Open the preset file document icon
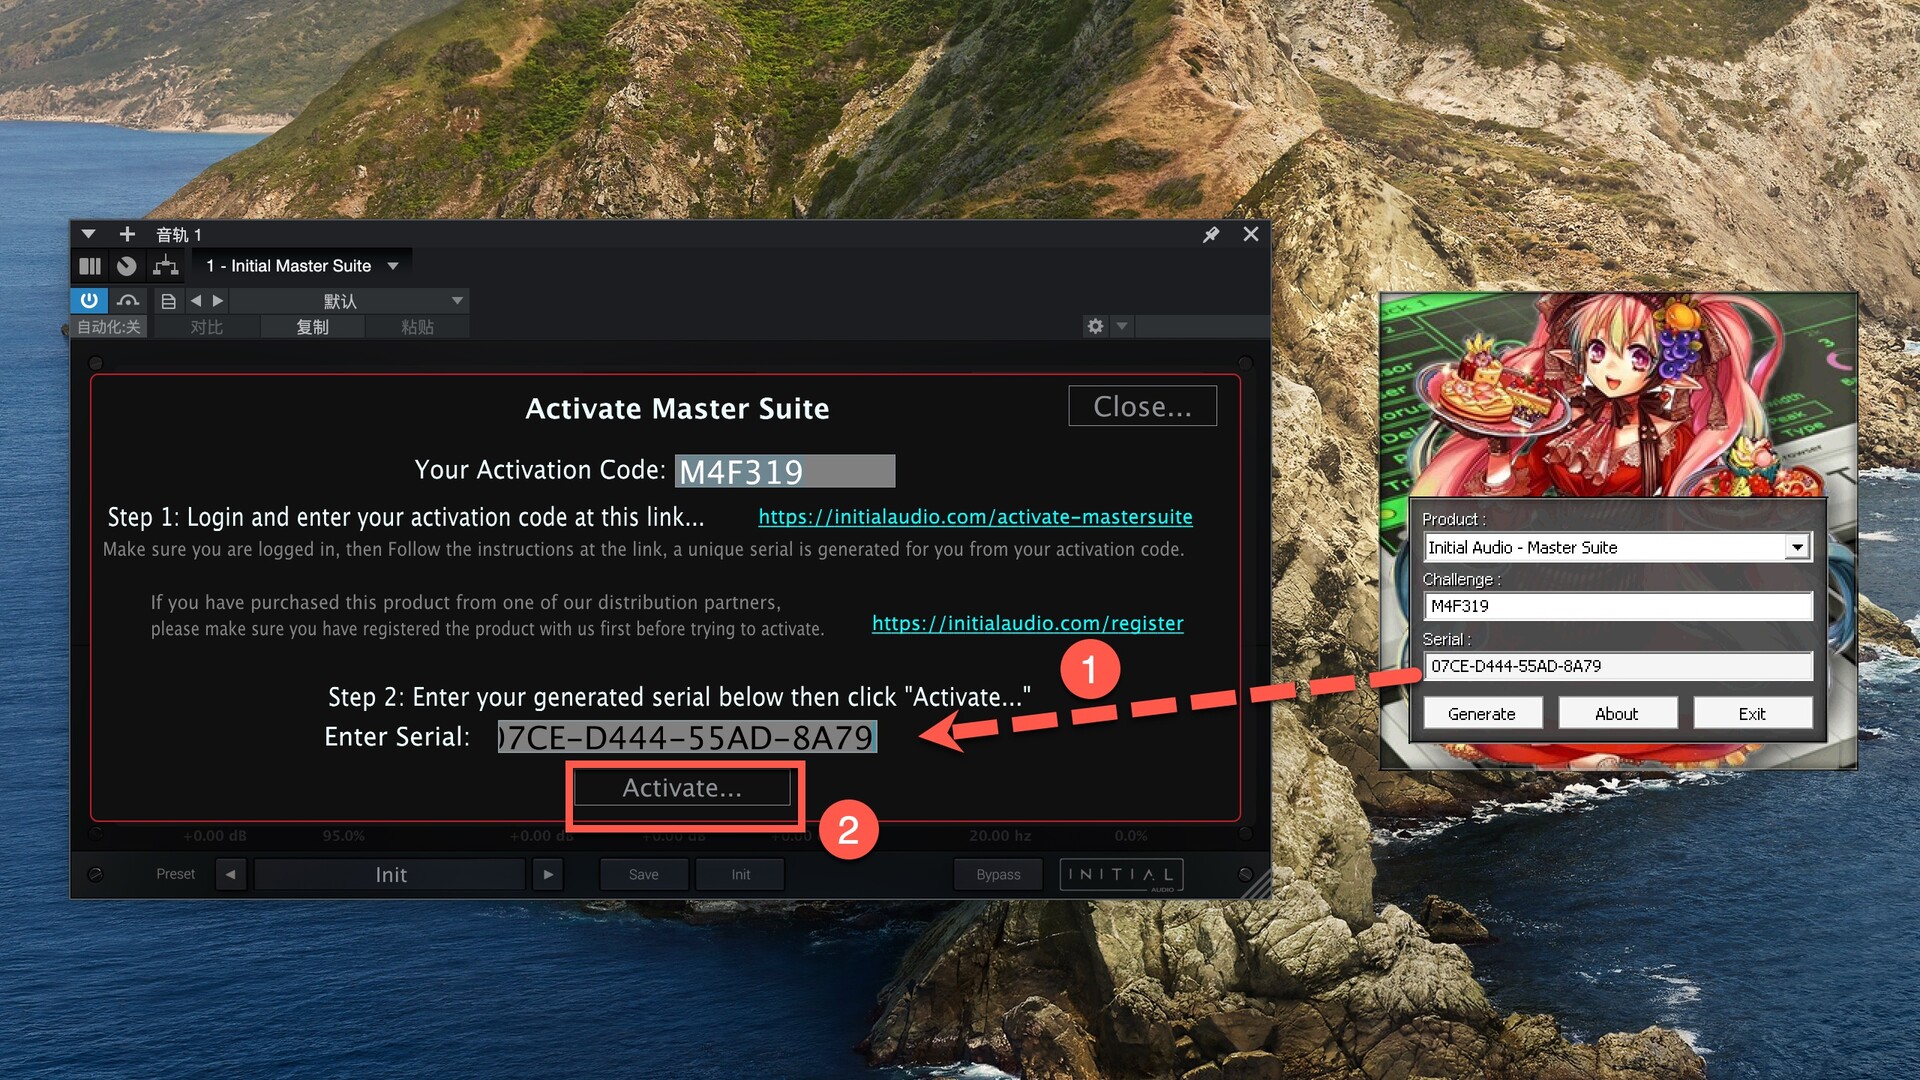Image resolution: width=1920 pixels, height=1080 pixels. tap(168, 300)
